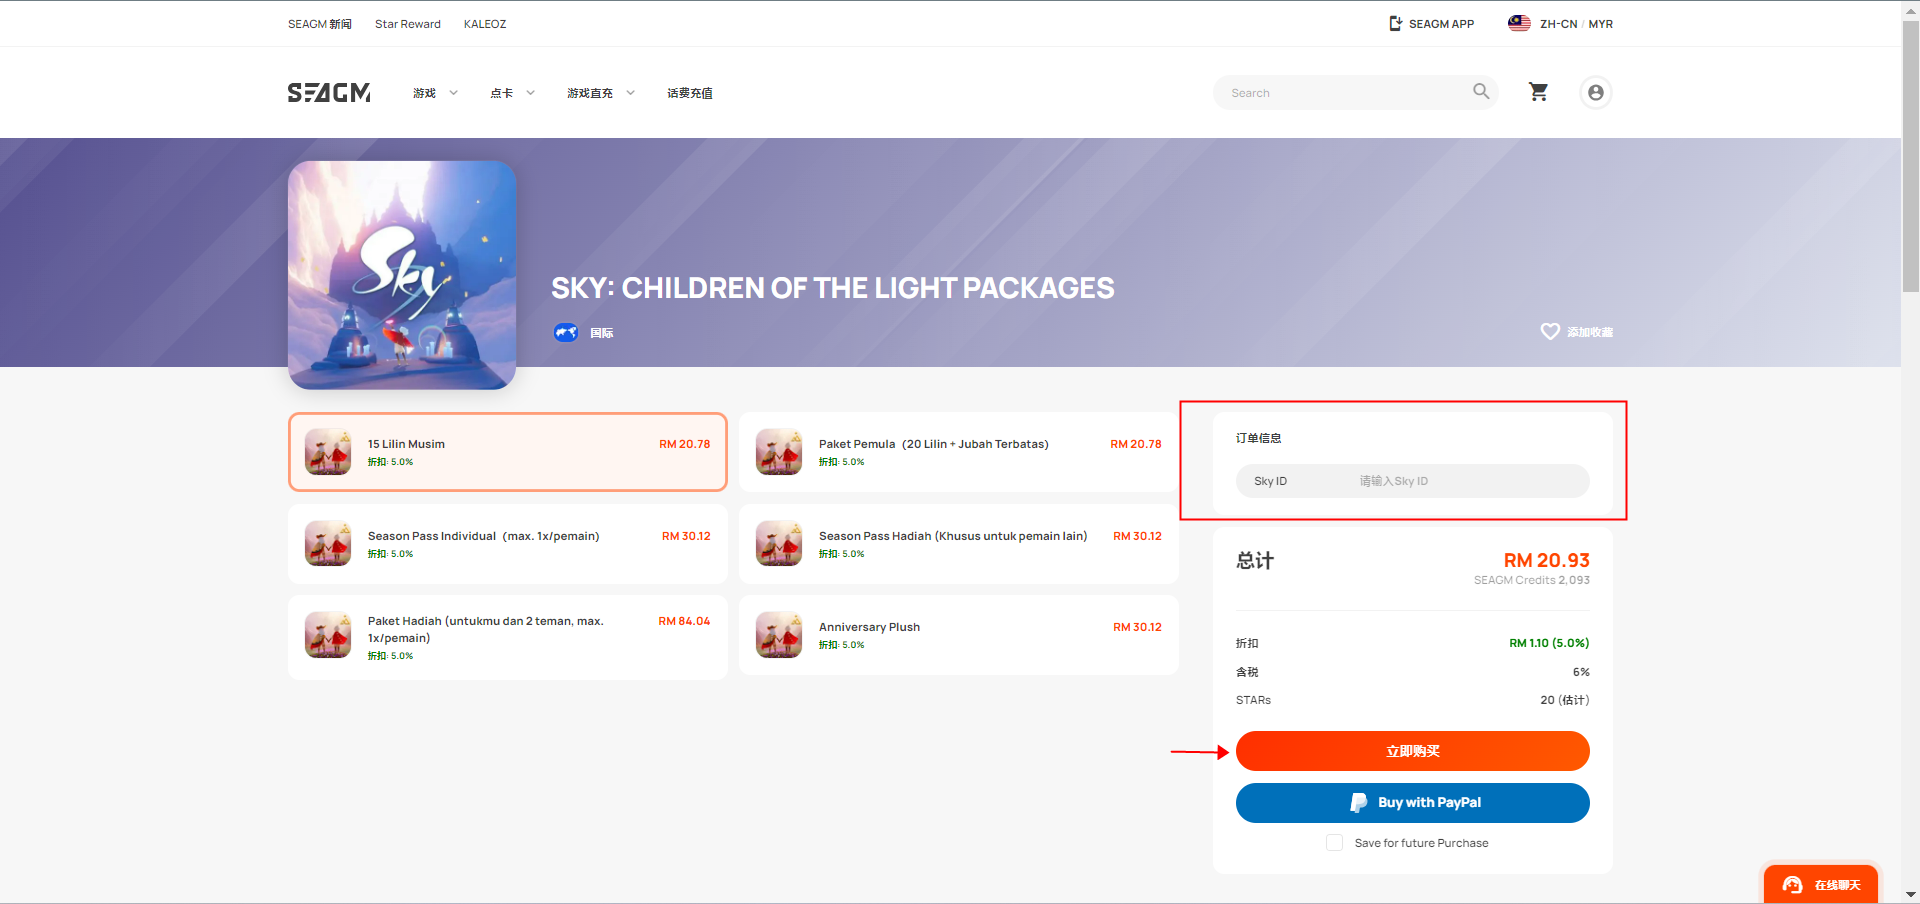Click the search magnifier icon
The image size is (1920, 904).
1481,92
